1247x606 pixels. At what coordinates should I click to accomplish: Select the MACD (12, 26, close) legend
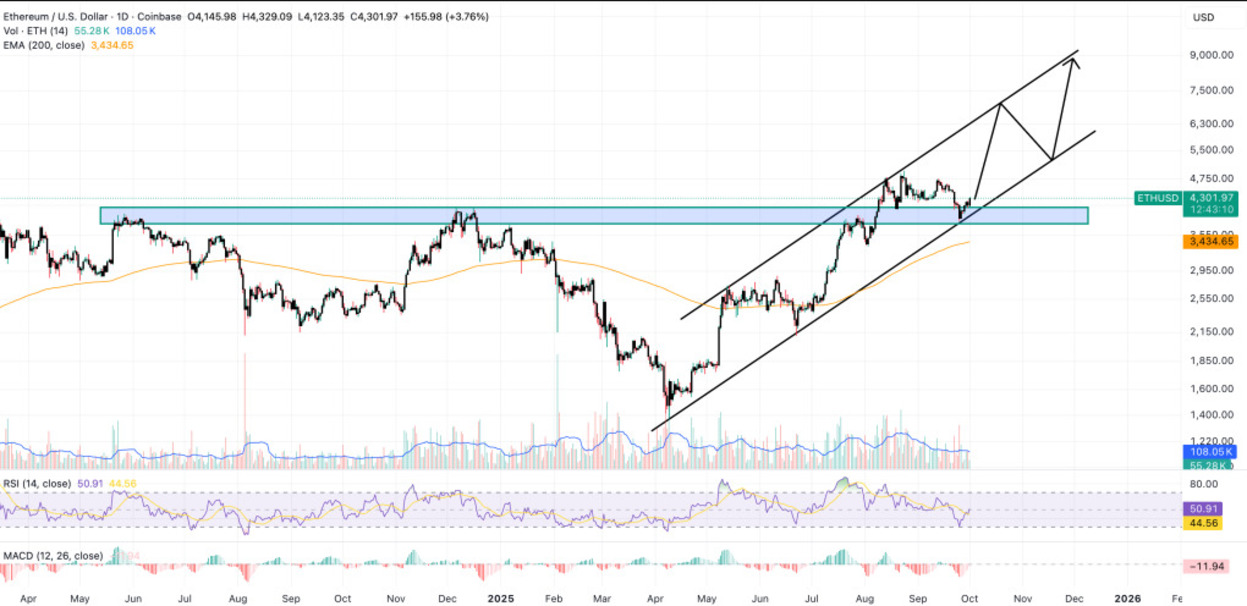tap(52, 556)
